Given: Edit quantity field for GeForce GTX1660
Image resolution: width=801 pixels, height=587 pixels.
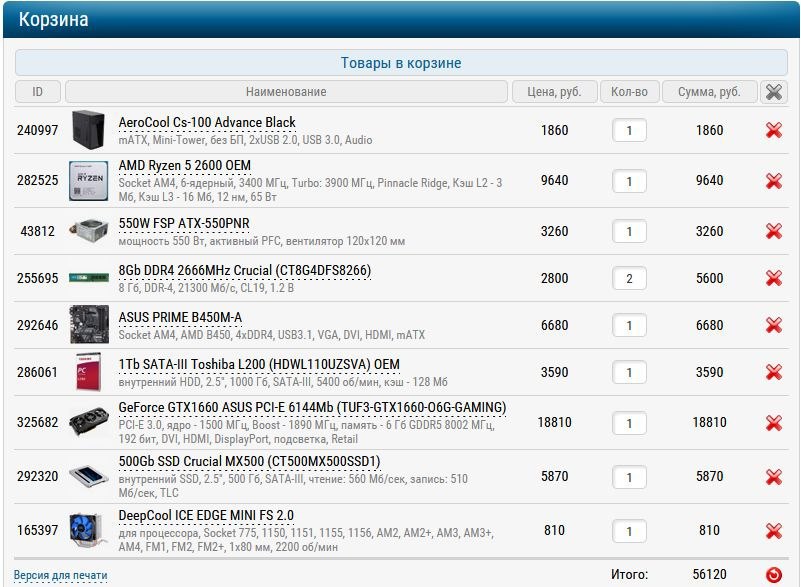Looking at the screenshot, I should click(629, 423).
